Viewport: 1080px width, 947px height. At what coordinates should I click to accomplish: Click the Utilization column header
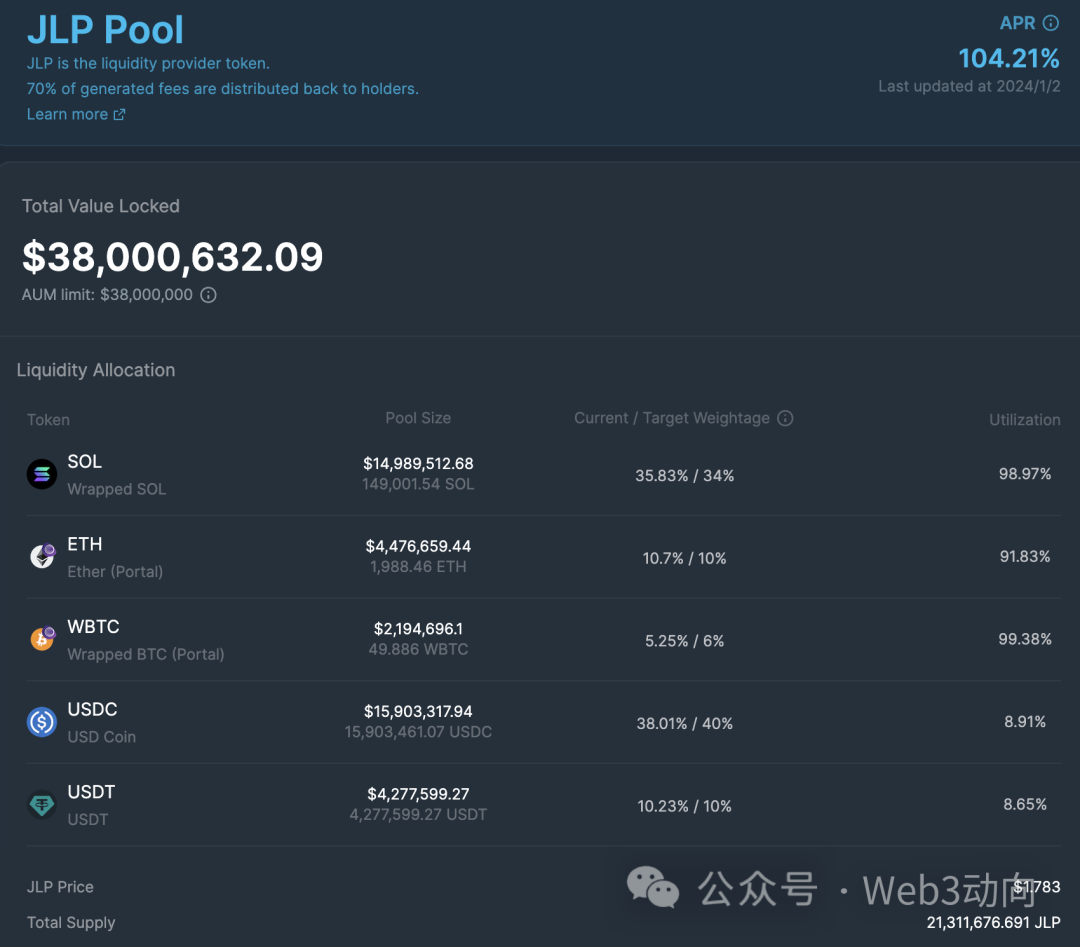coord(1024,420)
